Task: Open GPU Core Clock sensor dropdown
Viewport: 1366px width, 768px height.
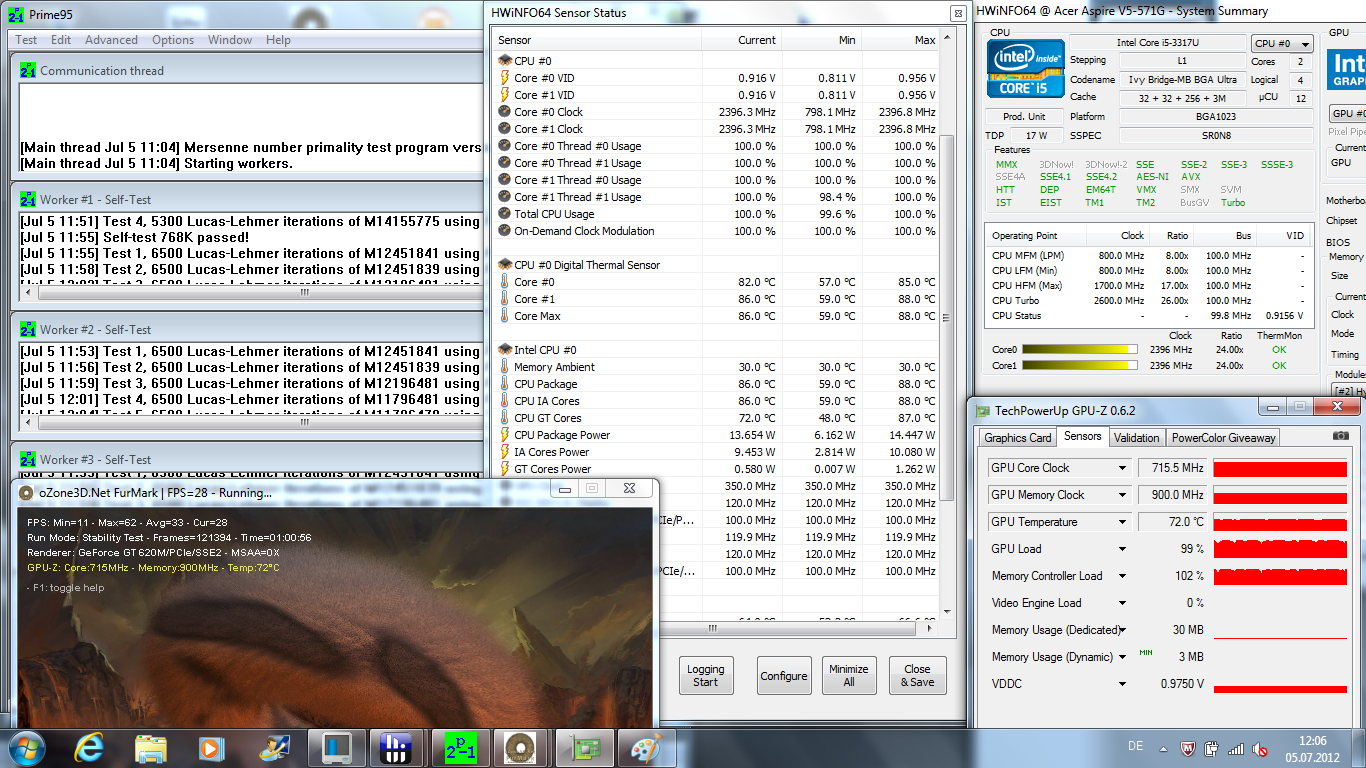Action: point(1123,468)
